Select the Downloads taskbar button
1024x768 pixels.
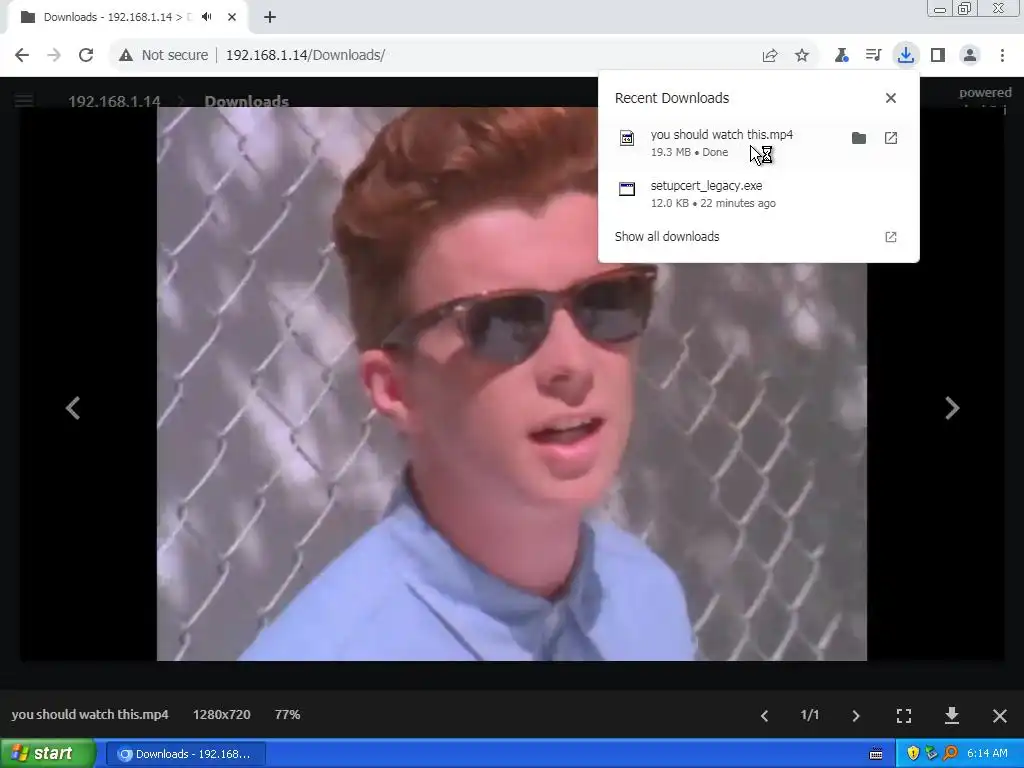(185, 754)
